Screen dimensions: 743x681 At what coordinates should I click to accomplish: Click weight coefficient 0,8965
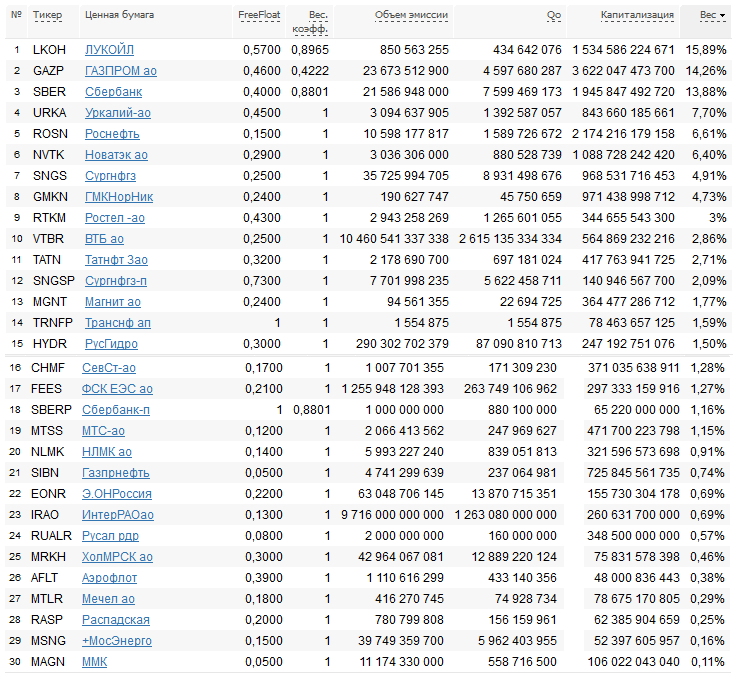310,50
